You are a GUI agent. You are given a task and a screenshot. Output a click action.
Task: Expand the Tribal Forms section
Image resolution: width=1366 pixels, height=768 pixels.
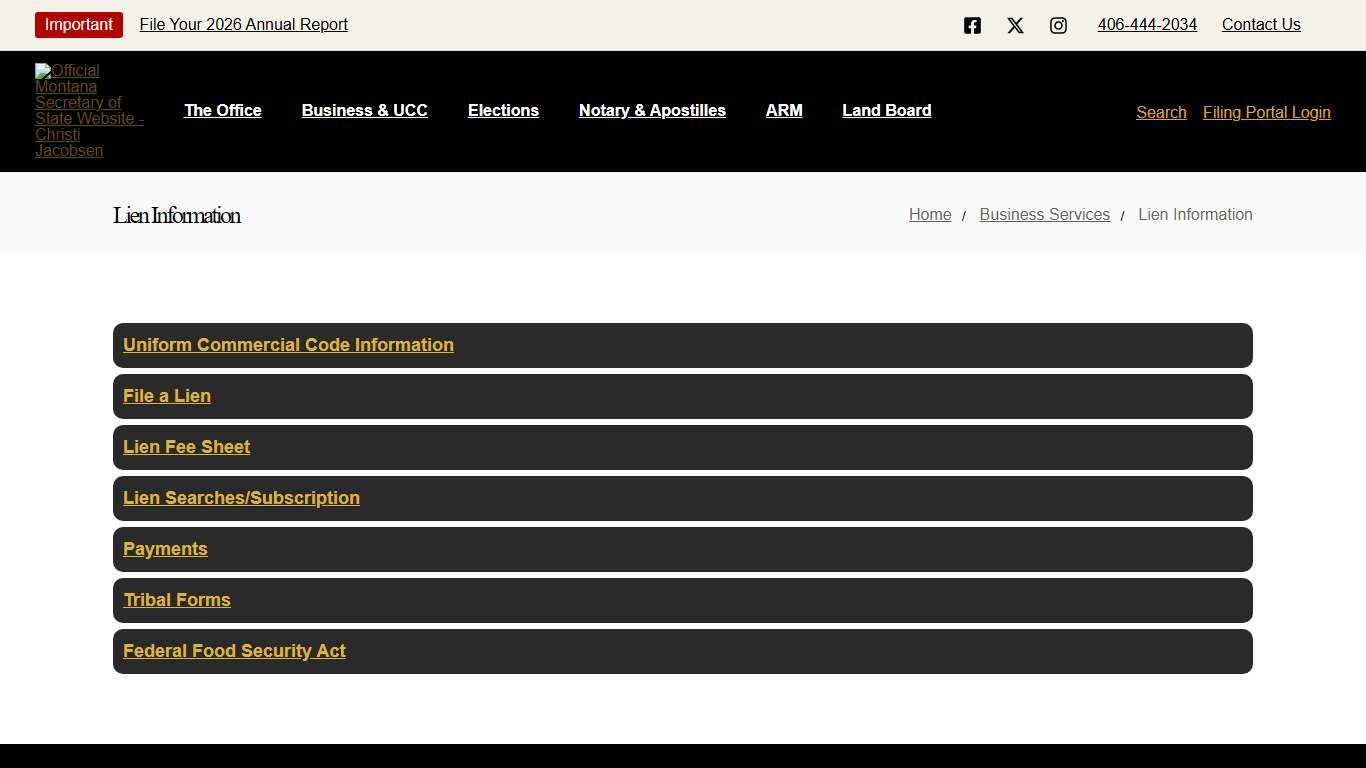pyautogui.click(x=177, y=600)
